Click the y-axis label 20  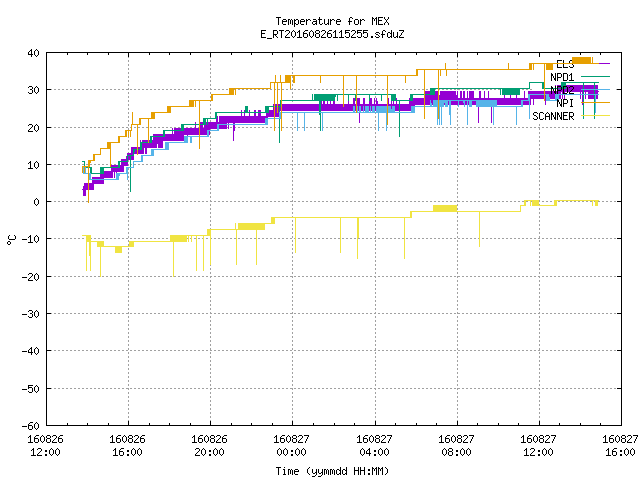(x=33, y=128)
